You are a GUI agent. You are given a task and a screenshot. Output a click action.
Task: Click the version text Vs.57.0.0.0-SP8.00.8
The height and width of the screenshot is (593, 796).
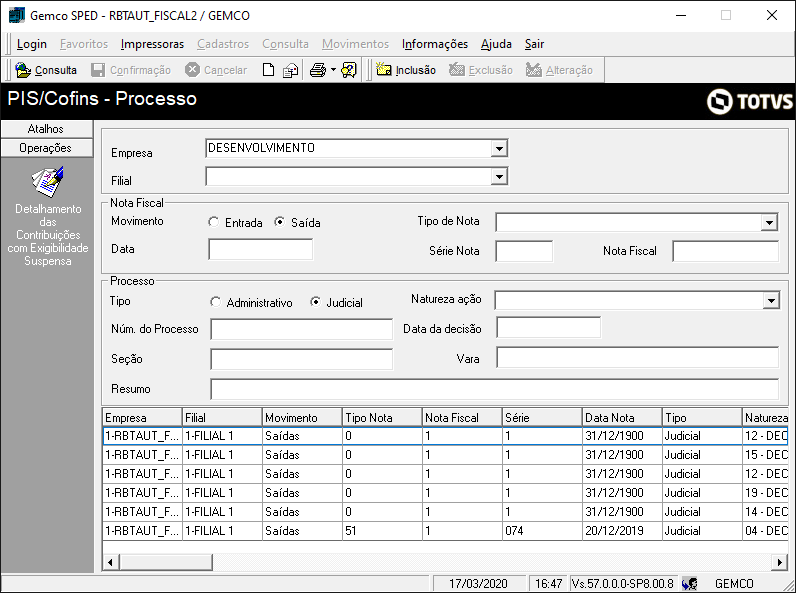[623, 583]
